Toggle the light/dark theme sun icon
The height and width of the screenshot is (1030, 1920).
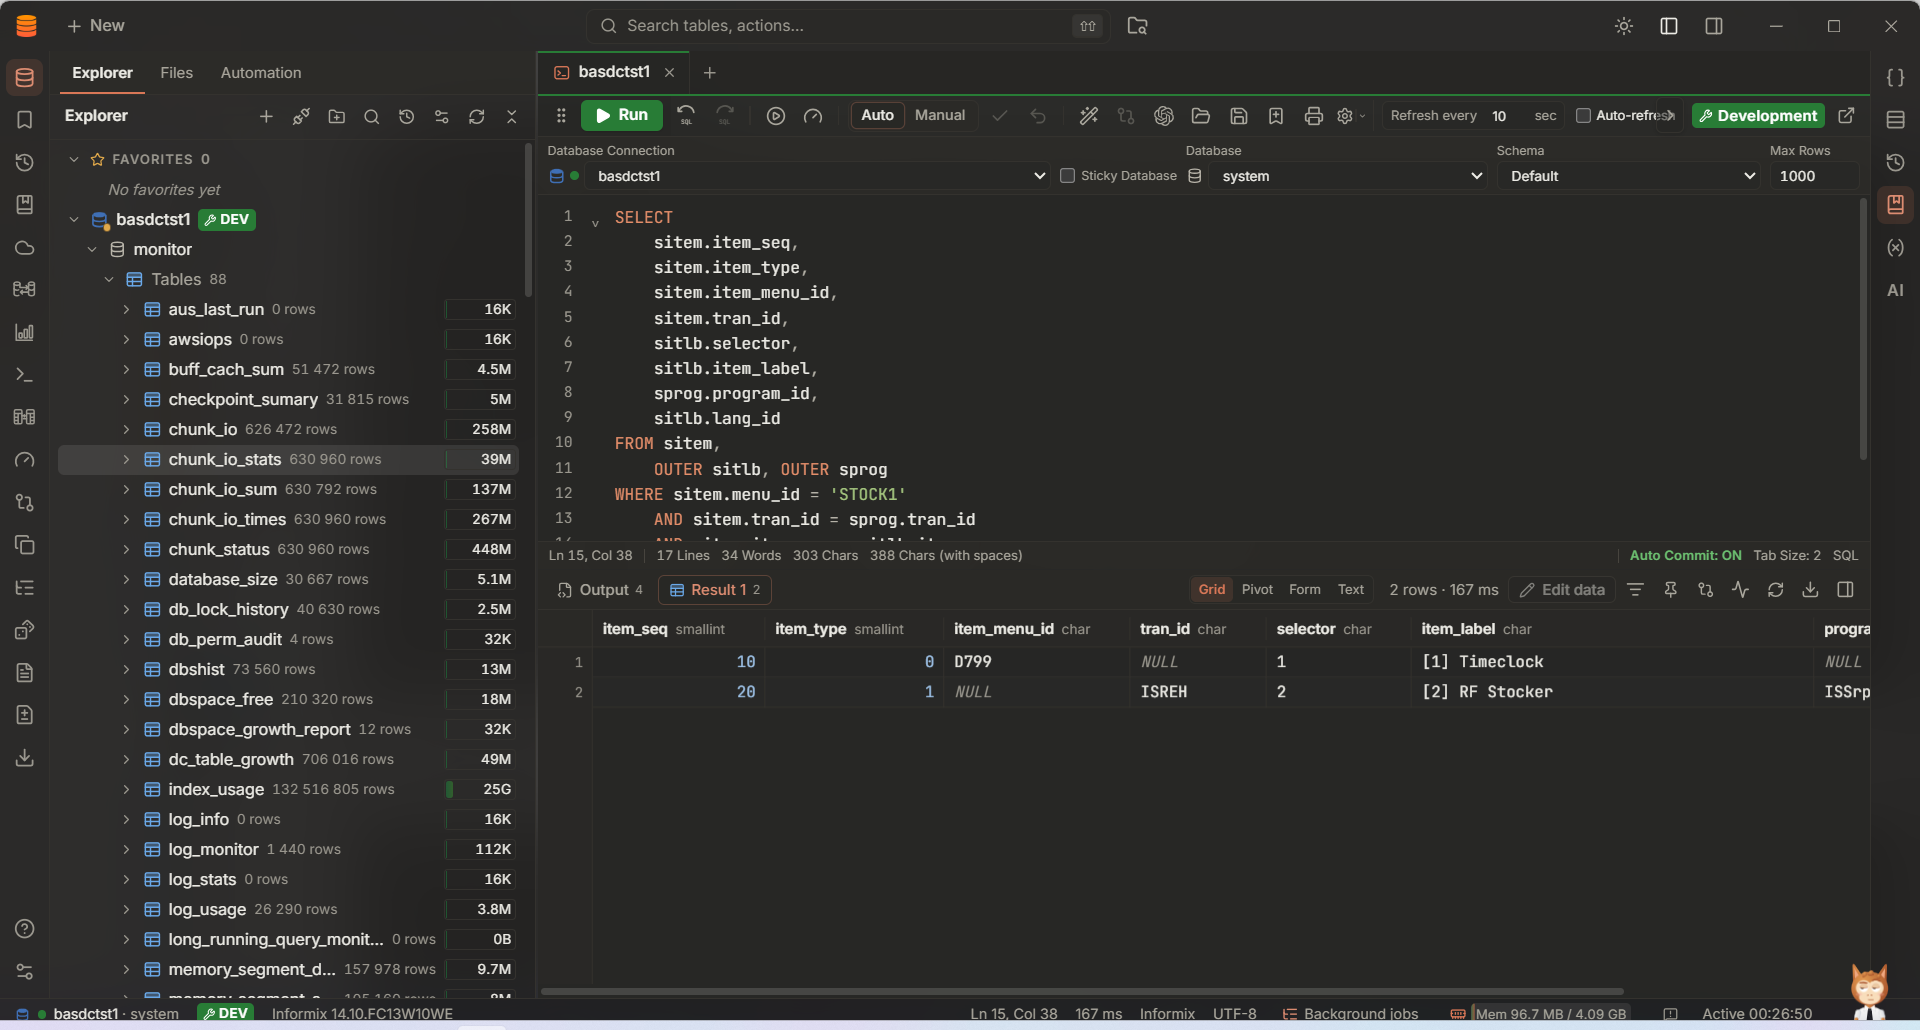1624,26
